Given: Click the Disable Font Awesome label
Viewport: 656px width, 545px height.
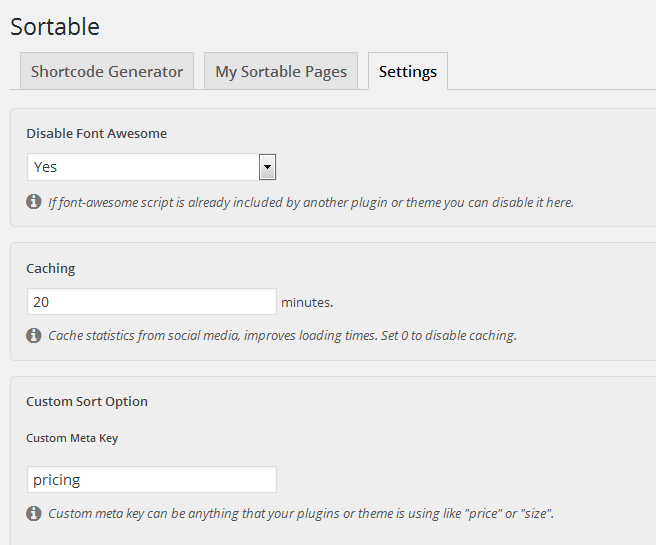Looking at the screenshot, I should pos(97,133).
